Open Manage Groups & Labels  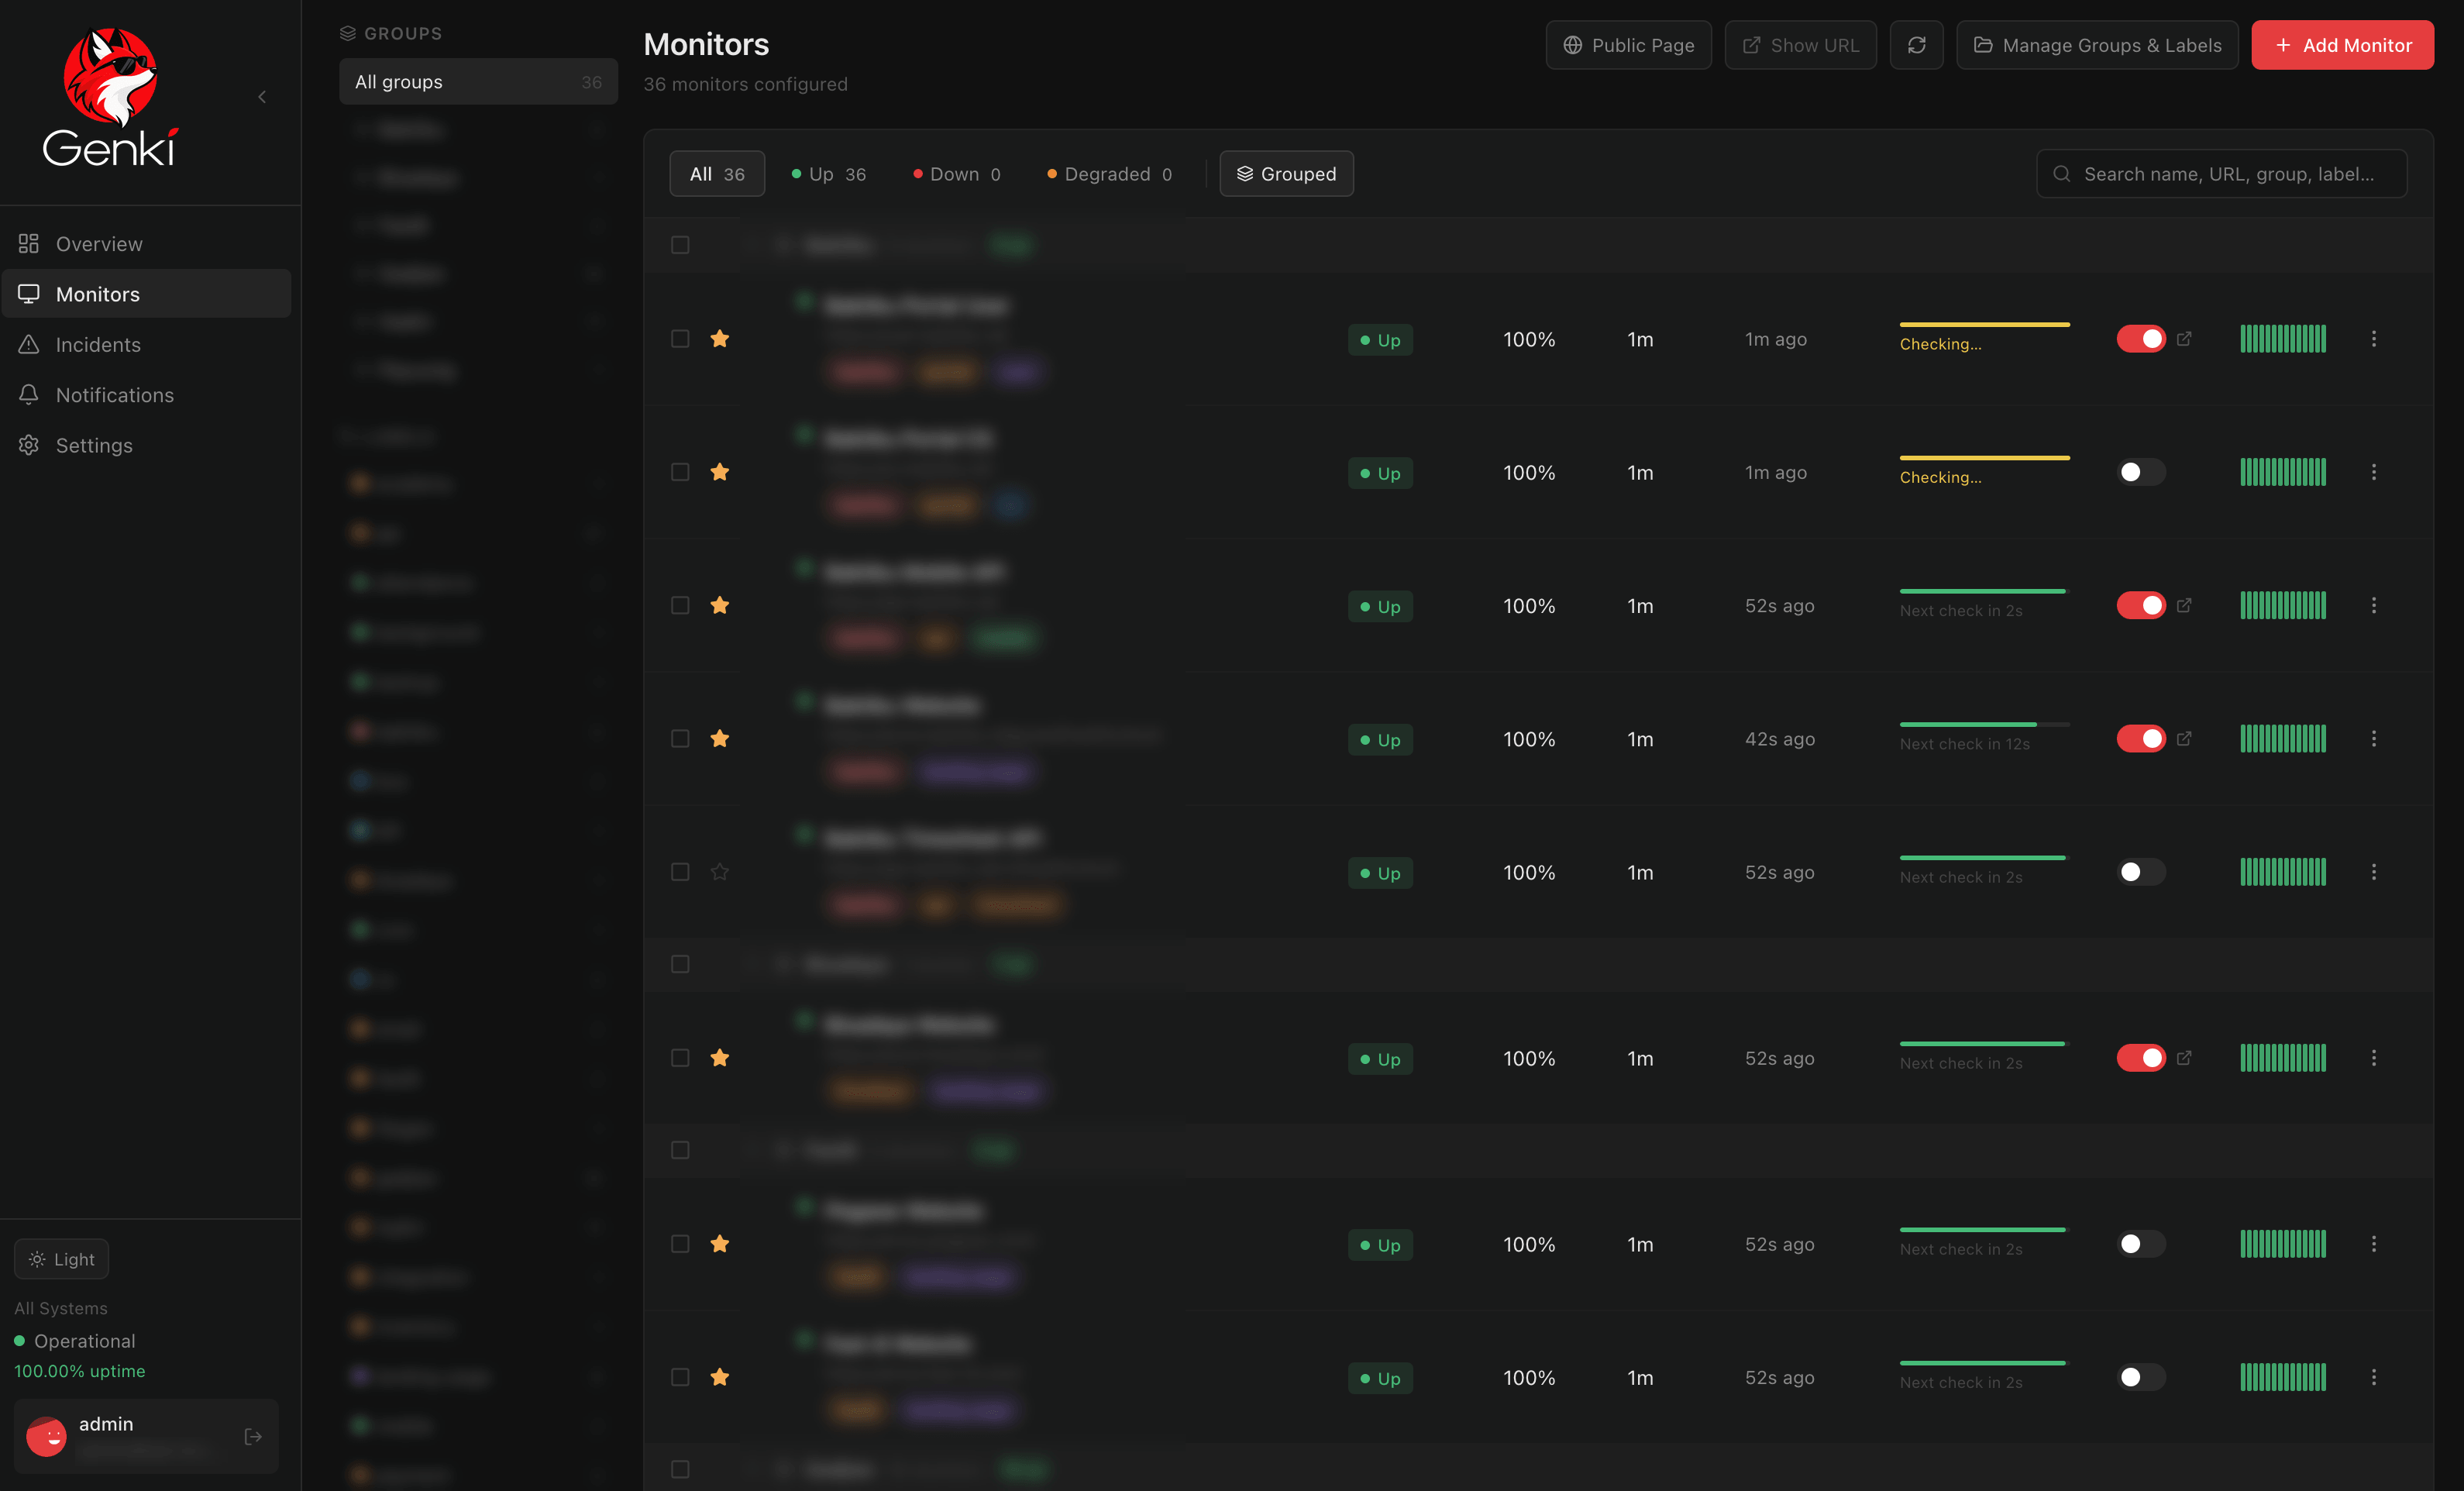click(x=2097, y=45)
